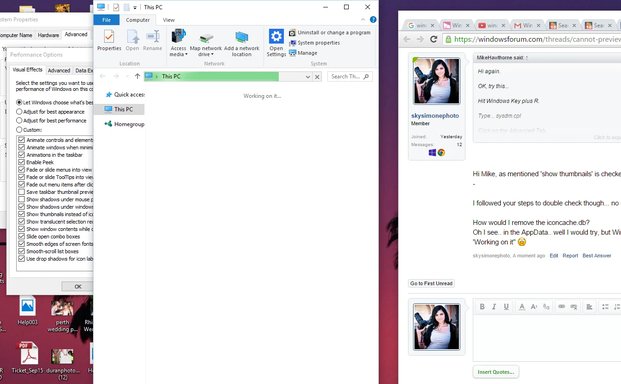Click the unordered list icon in the editor
The width and height of the screenshot is (621, 384).
[x=605, y=306]
